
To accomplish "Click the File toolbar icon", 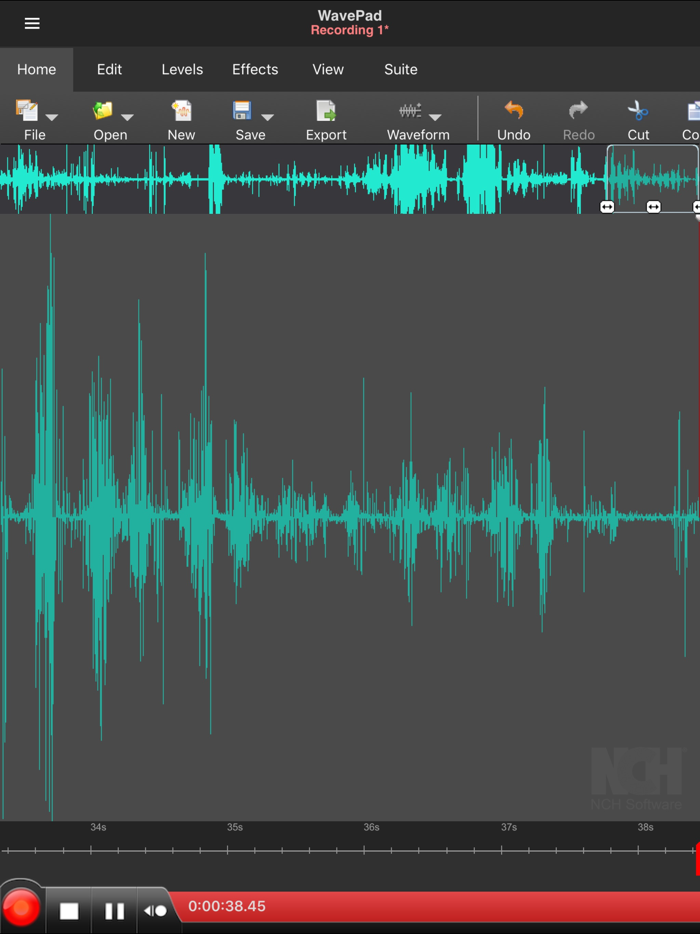I will 27,110.
